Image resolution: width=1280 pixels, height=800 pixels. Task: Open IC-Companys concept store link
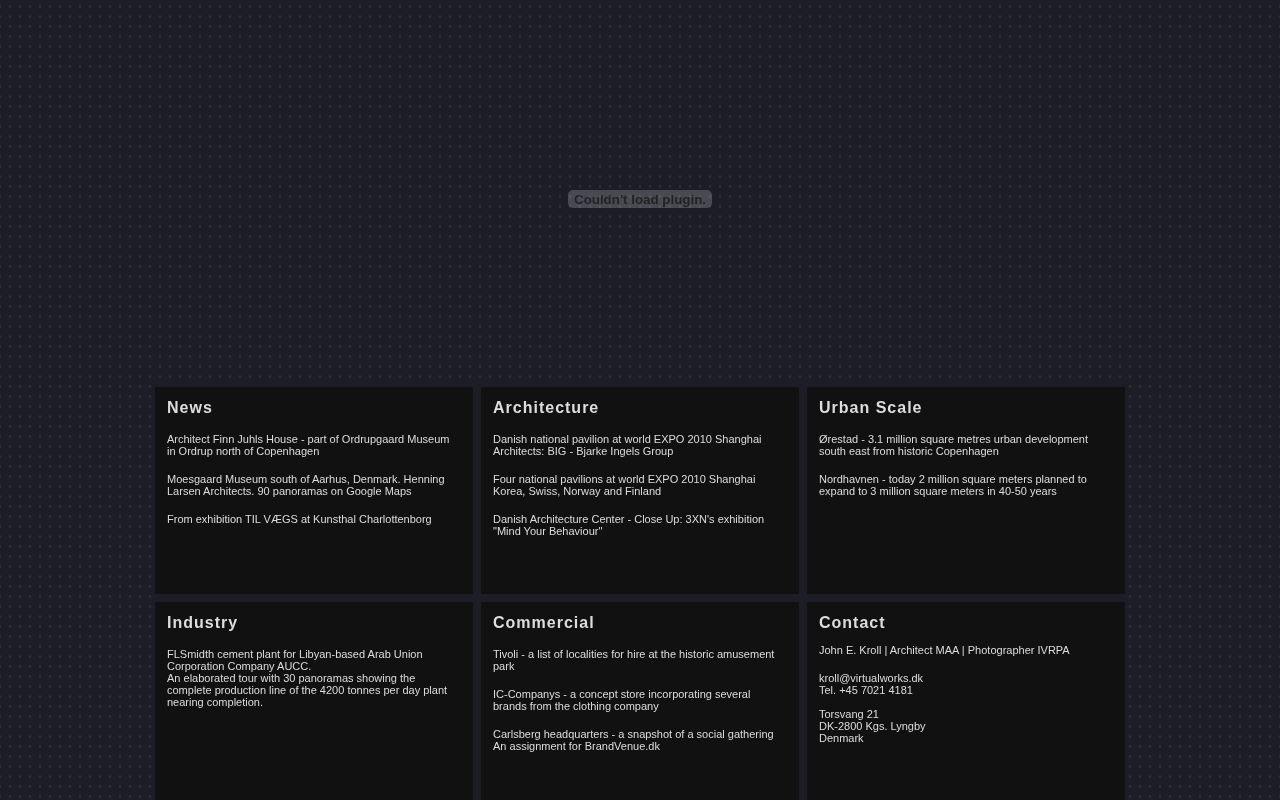click(x=621, y=700)
